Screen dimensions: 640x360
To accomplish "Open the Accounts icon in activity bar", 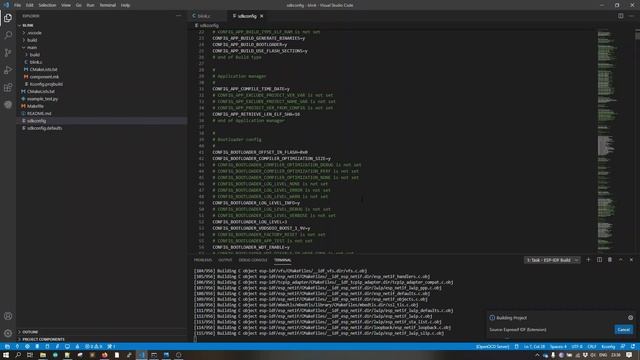I will [x=8, y=316].
